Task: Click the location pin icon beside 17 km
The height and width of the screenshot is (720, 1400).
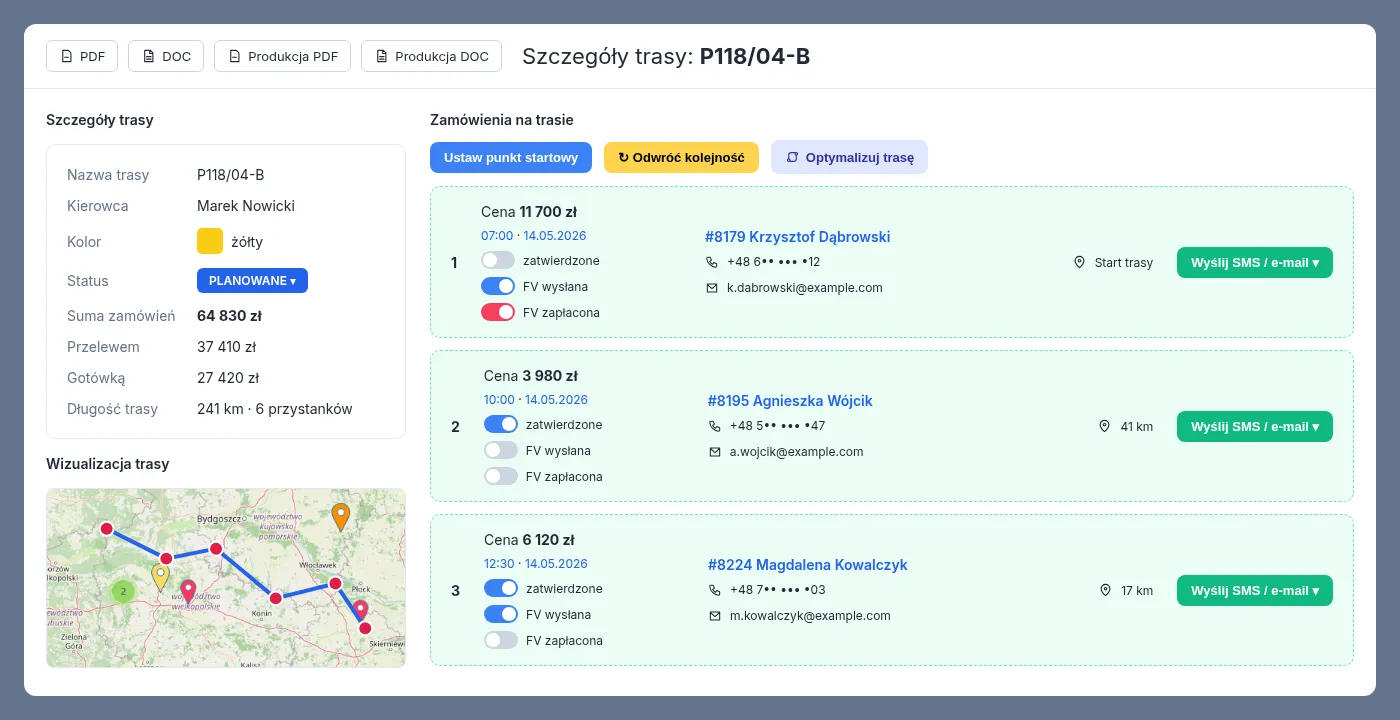Action: click(x=1105, y=590)
